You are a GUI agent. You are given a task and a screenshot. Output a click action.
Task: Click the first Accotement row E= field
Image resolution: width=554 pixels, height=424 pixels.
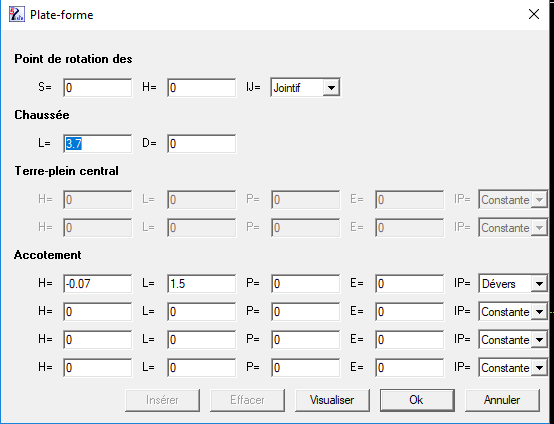[x=409, y=284]
